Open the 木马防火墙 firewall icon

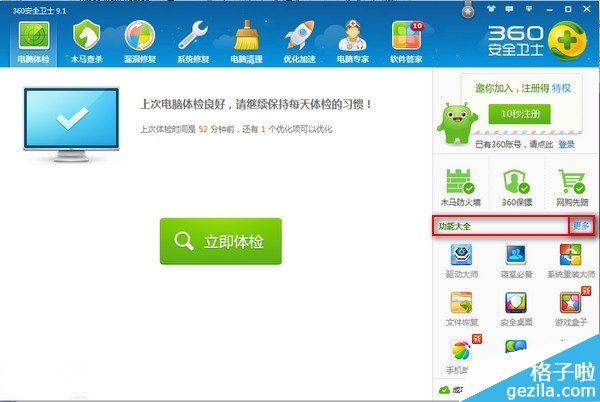click(x=460, y=188)
